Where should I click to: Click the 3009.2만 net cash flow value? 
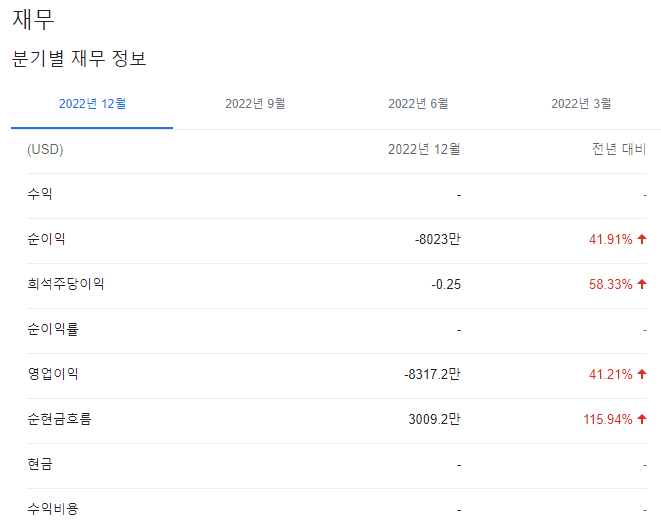(x=434, y=420)
